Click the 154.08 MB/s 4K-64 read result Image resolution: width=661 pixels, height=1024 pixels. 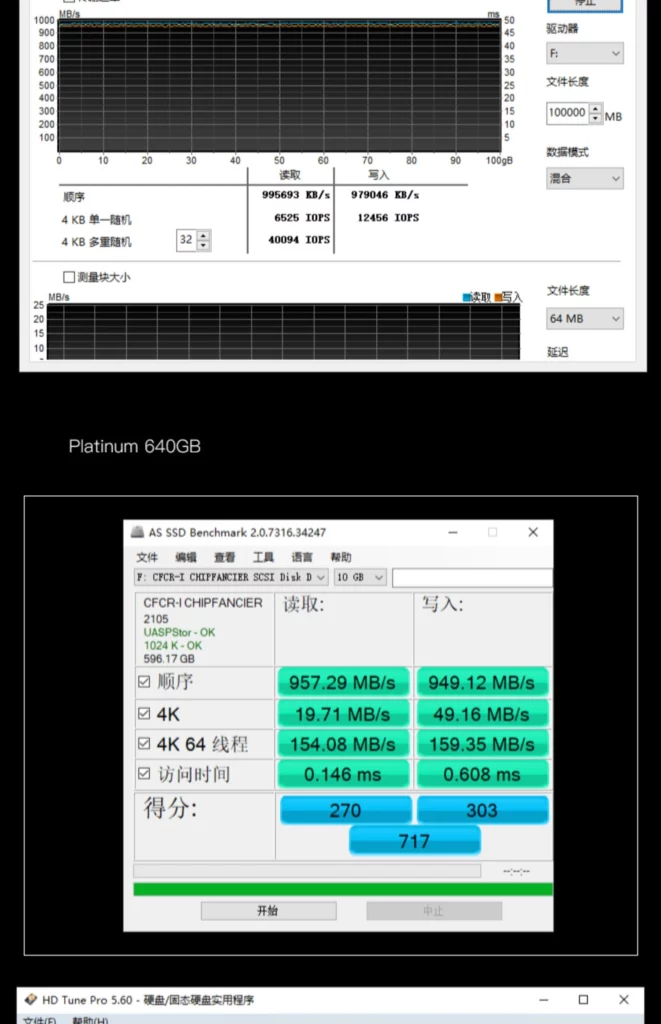(x=343, y=744)
